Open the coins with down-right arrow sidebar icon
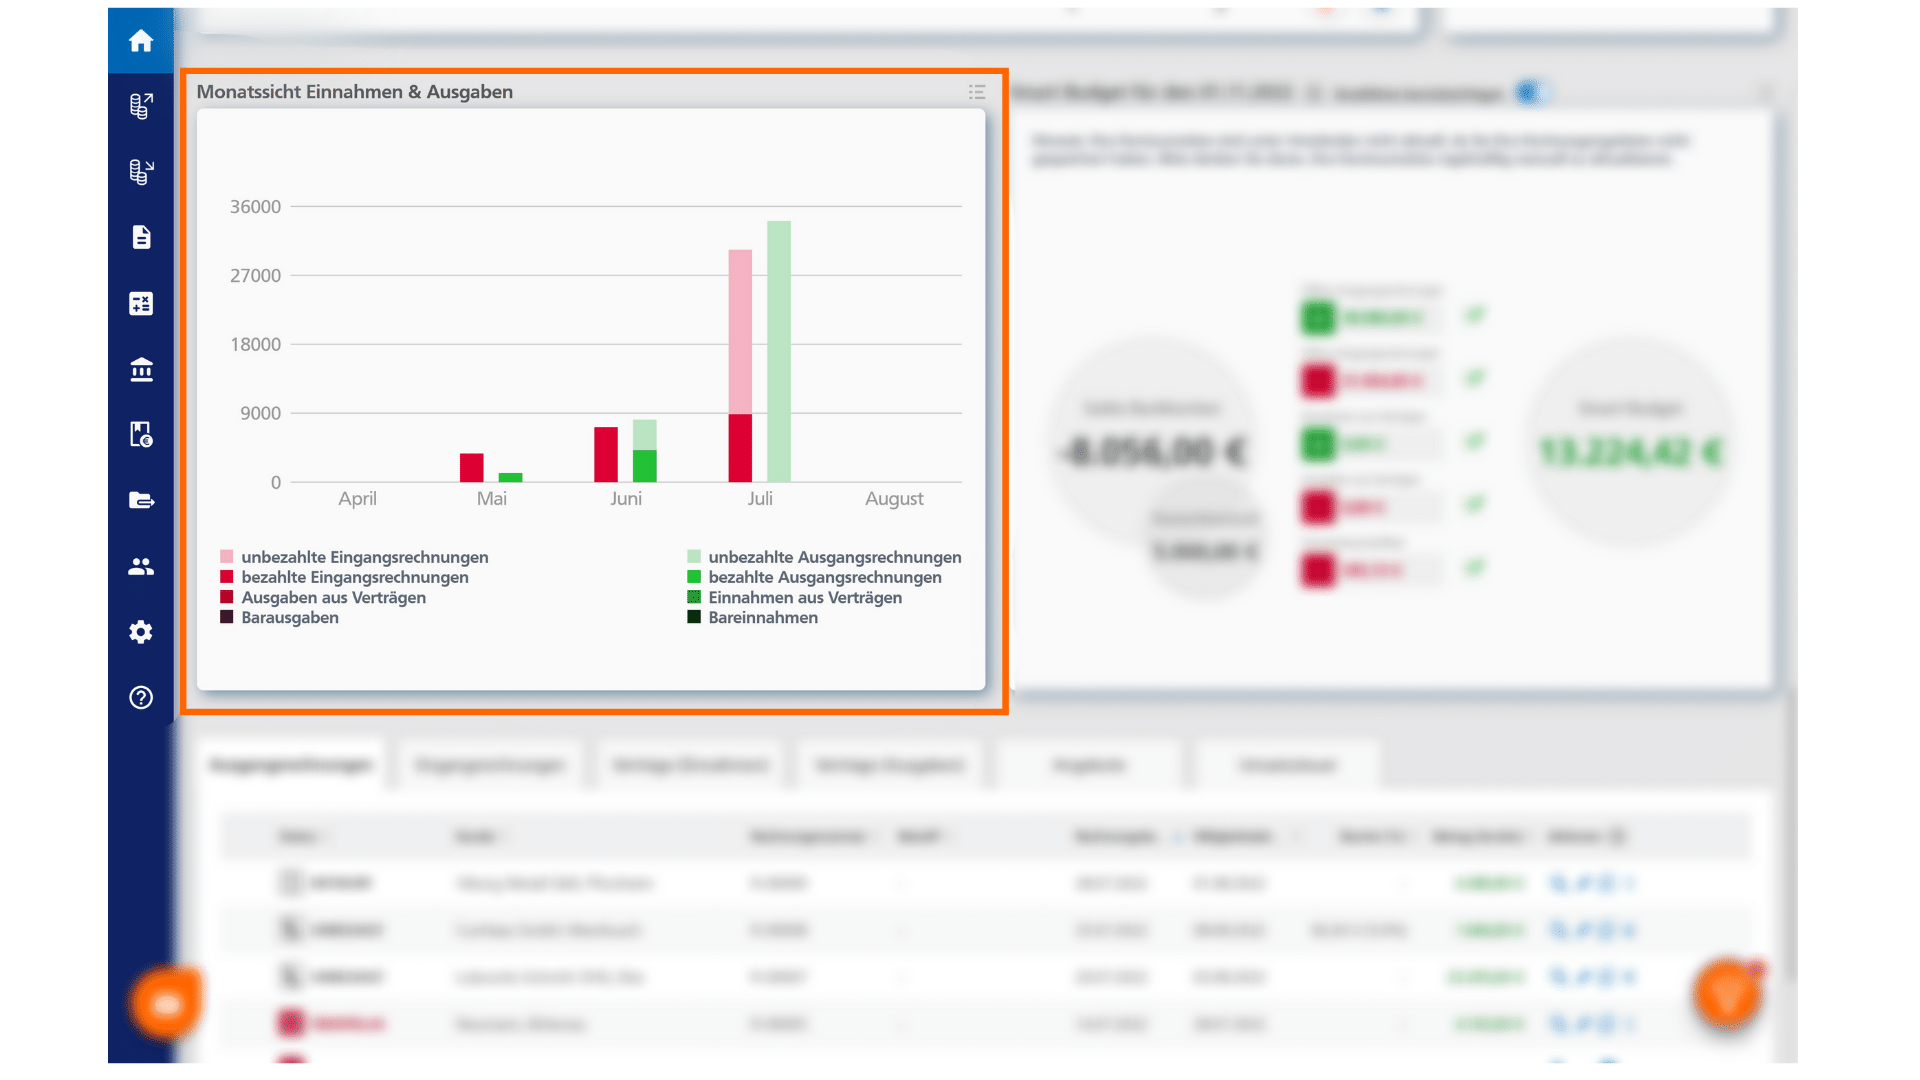1920x1080 pixels. [x=141, y=172]
